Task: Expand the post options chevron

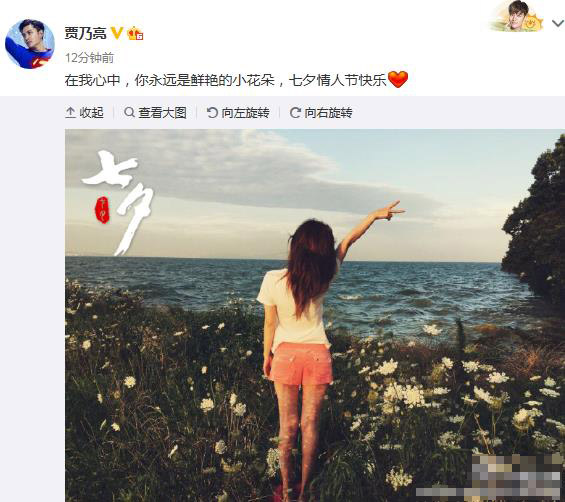Action: (558, 24)
